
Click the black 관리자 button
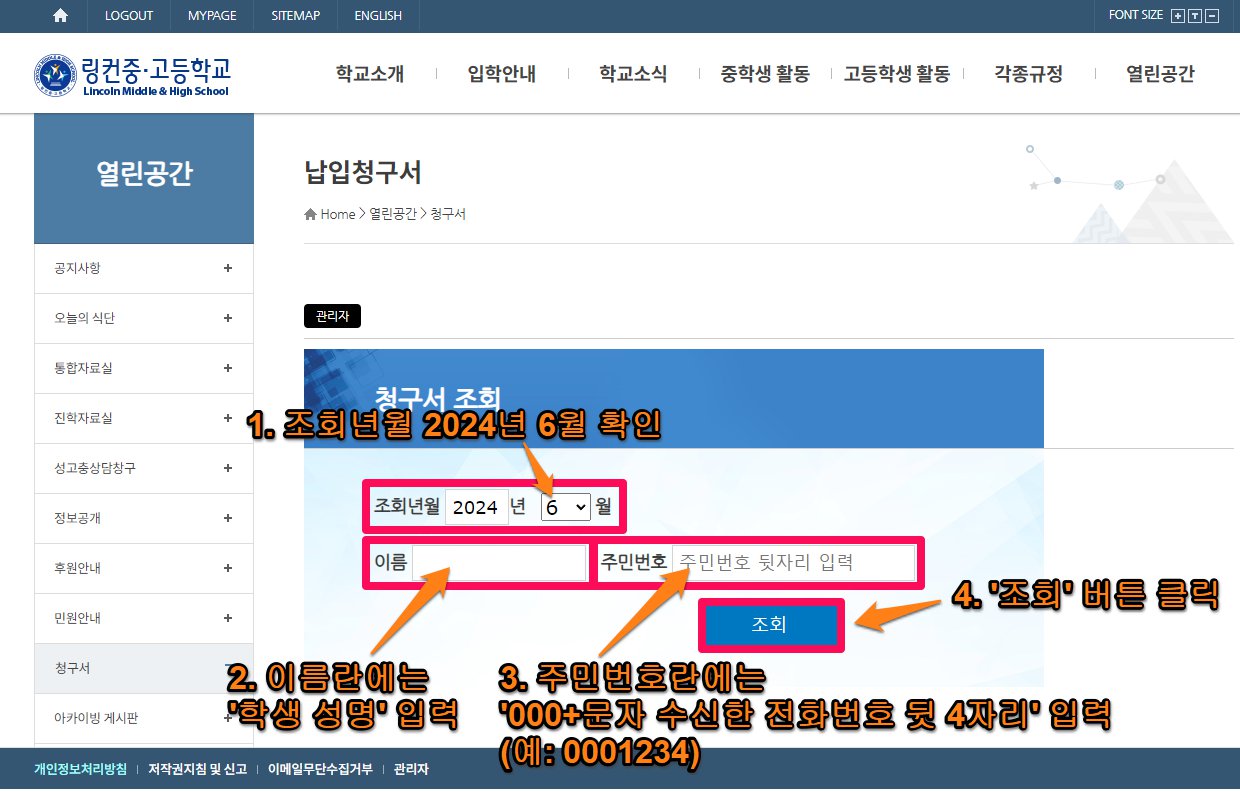(332, 316)
